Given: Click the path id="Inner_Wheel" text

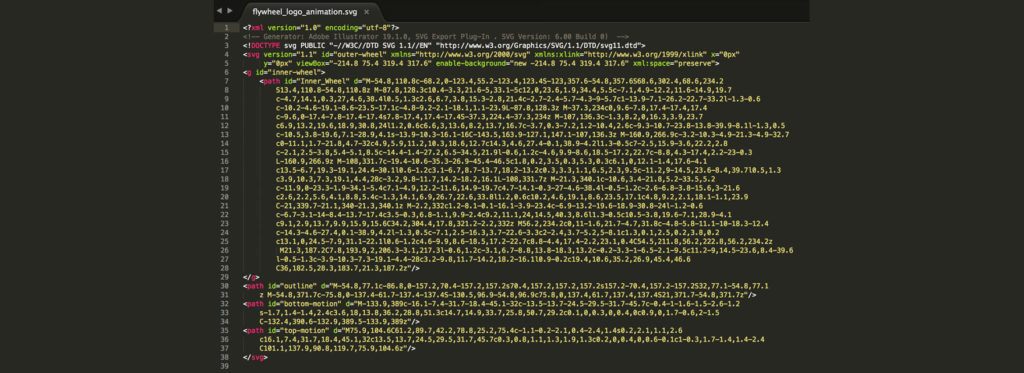Looking at the screenshot, I should [x=304, y=81].
